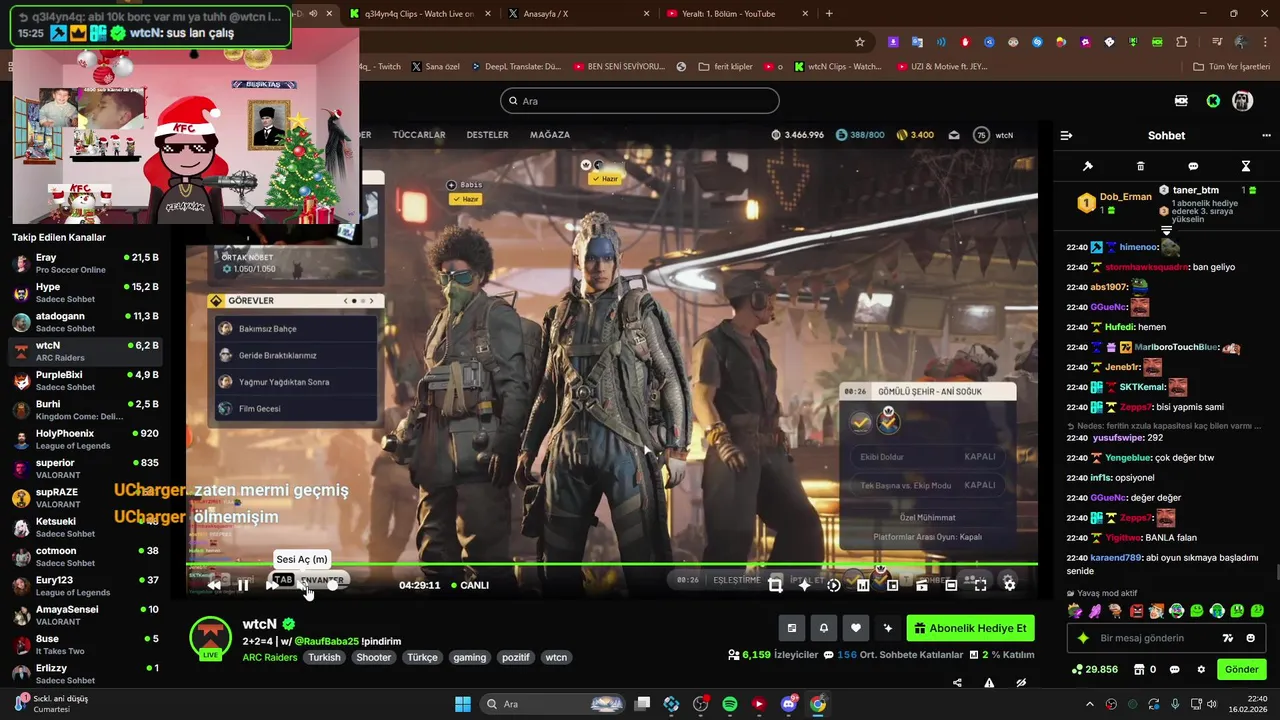Select PurpleBixi channel in sidebar
Viewport: 1280px width, 720px height.
click(x=85, y=380)
